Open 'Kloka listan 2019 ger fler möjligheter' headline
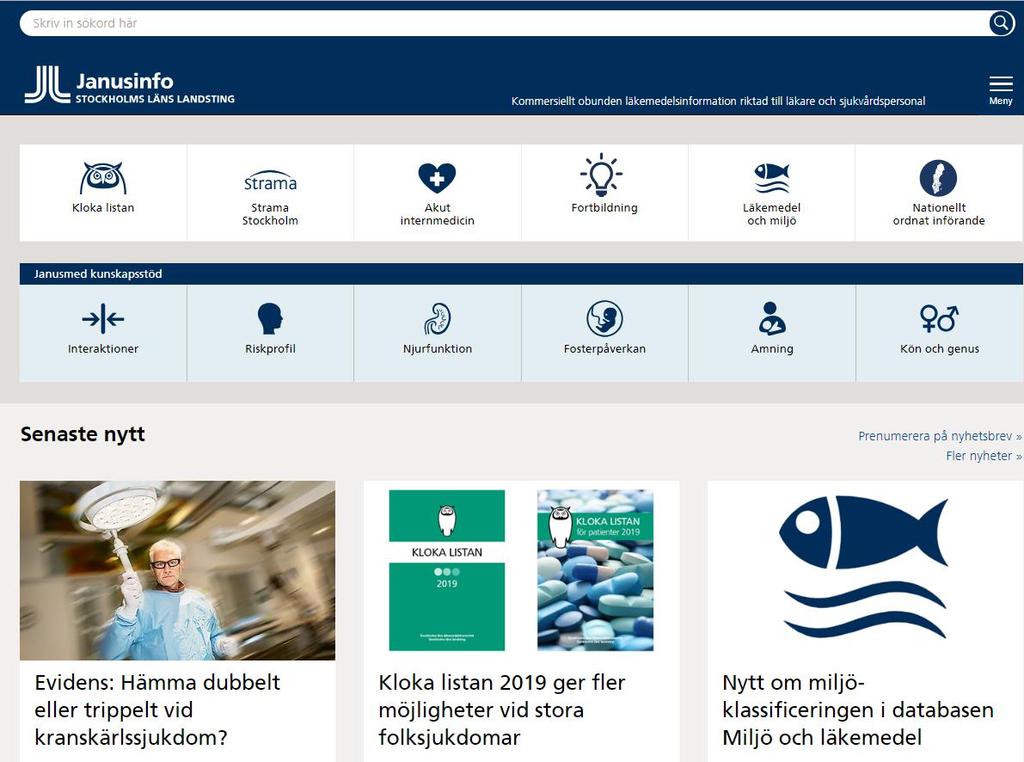Viewport: 1024px width, 762px height. pos(502,710)
